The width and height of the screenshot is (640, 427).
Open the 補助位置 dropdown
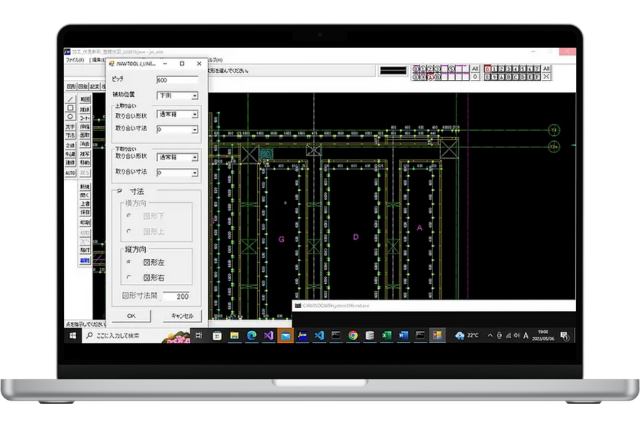point(193,96)
